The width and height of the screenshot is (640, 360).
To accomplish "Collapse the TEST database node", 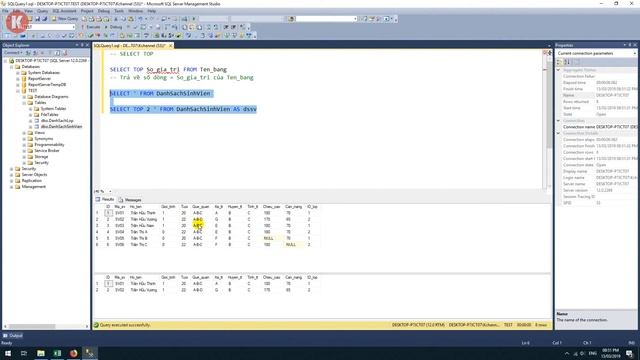I will pyautogui.click(x=18, y=91).
